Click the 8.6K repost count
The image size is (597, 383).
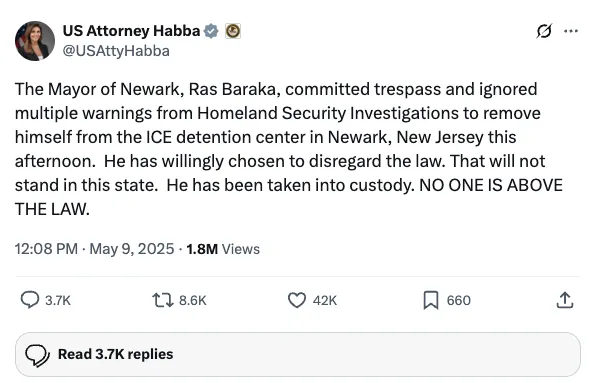coord(193,300)
